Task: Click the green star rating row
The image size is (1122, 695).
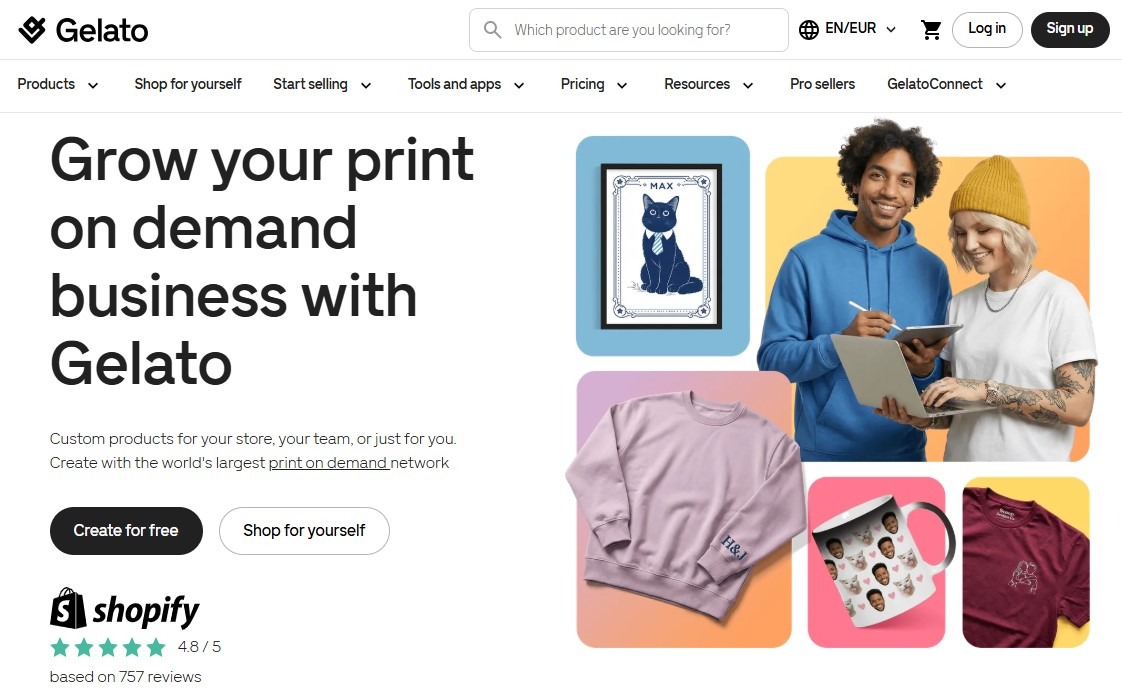Action: click(x=108, y=648)
